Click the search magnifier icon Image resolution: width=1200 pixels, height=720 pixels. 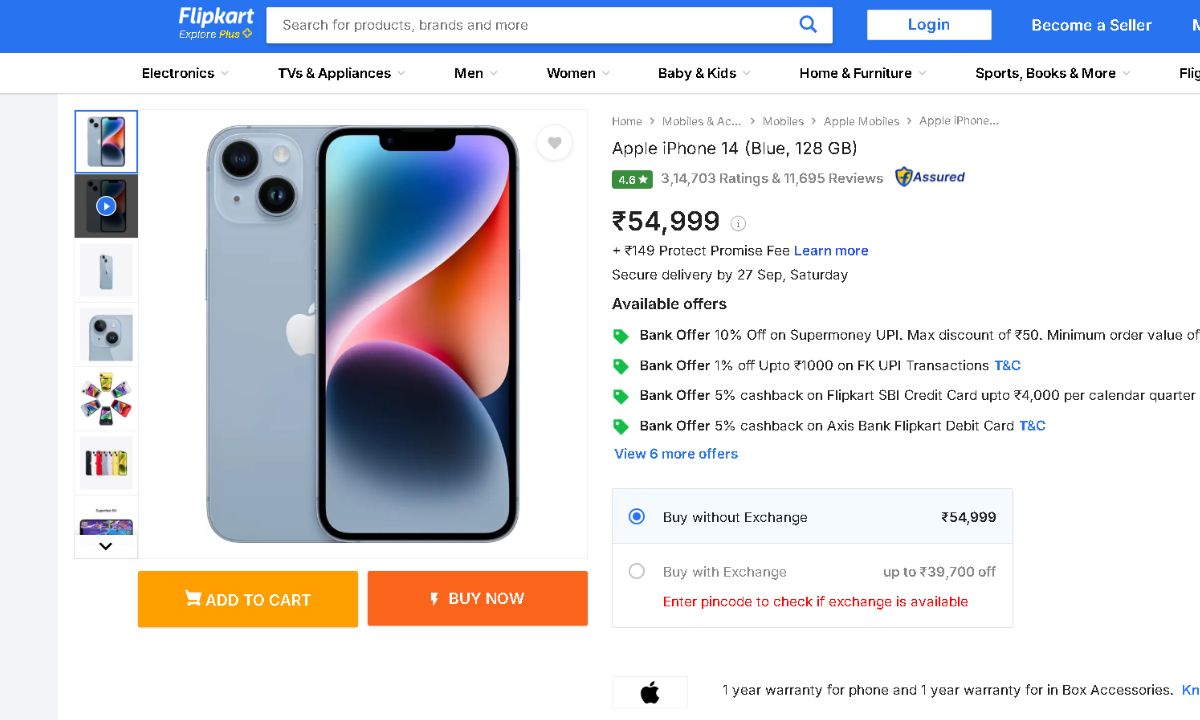pos(808,25)
